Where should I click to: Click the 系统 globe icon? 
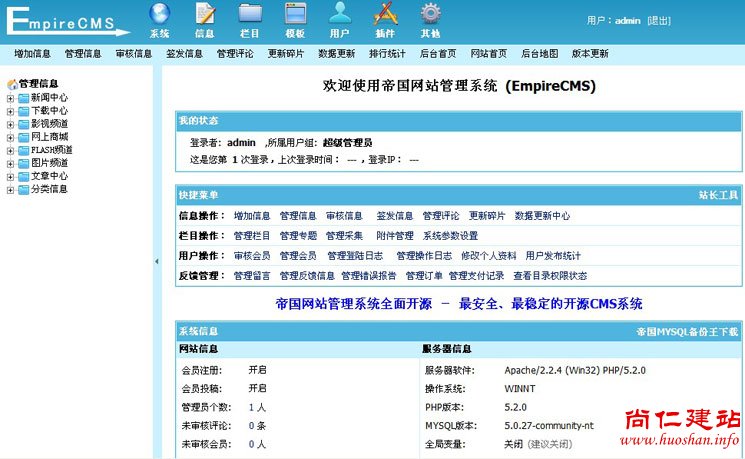pos(159,14)
